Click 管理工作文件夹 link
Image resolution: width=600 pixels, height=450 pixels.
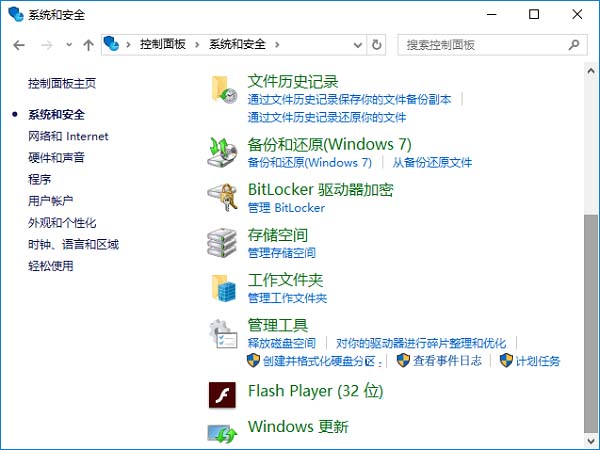click(287, 298)
